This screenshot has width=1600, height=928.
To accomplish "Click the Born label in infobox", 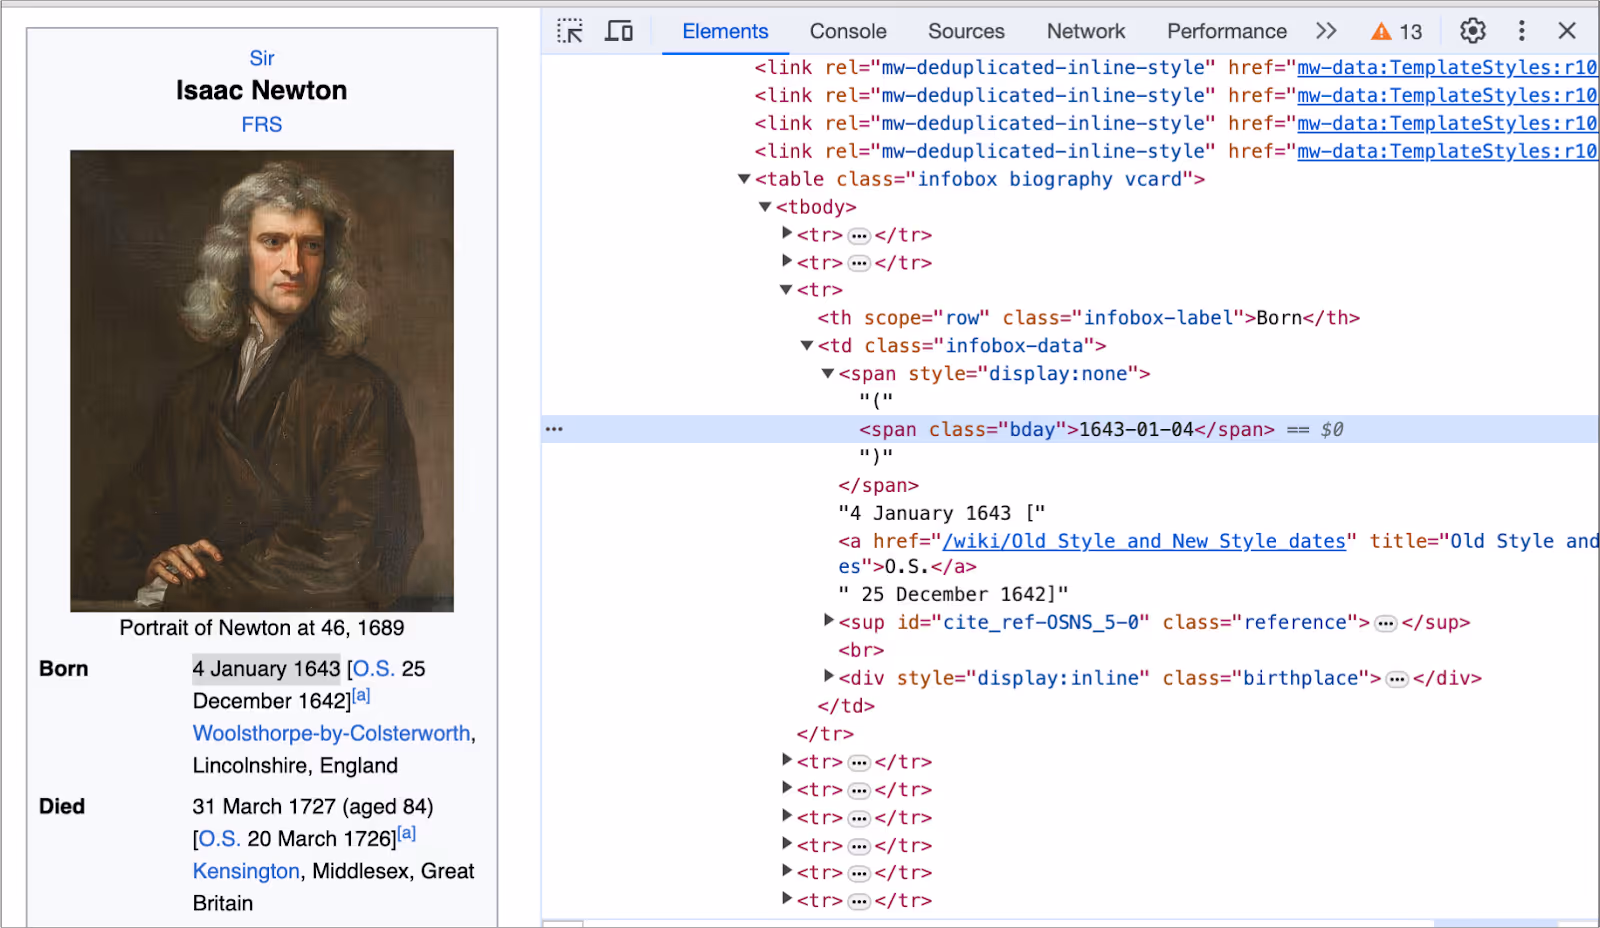I will pyautogui.click(x=64, y=668).
